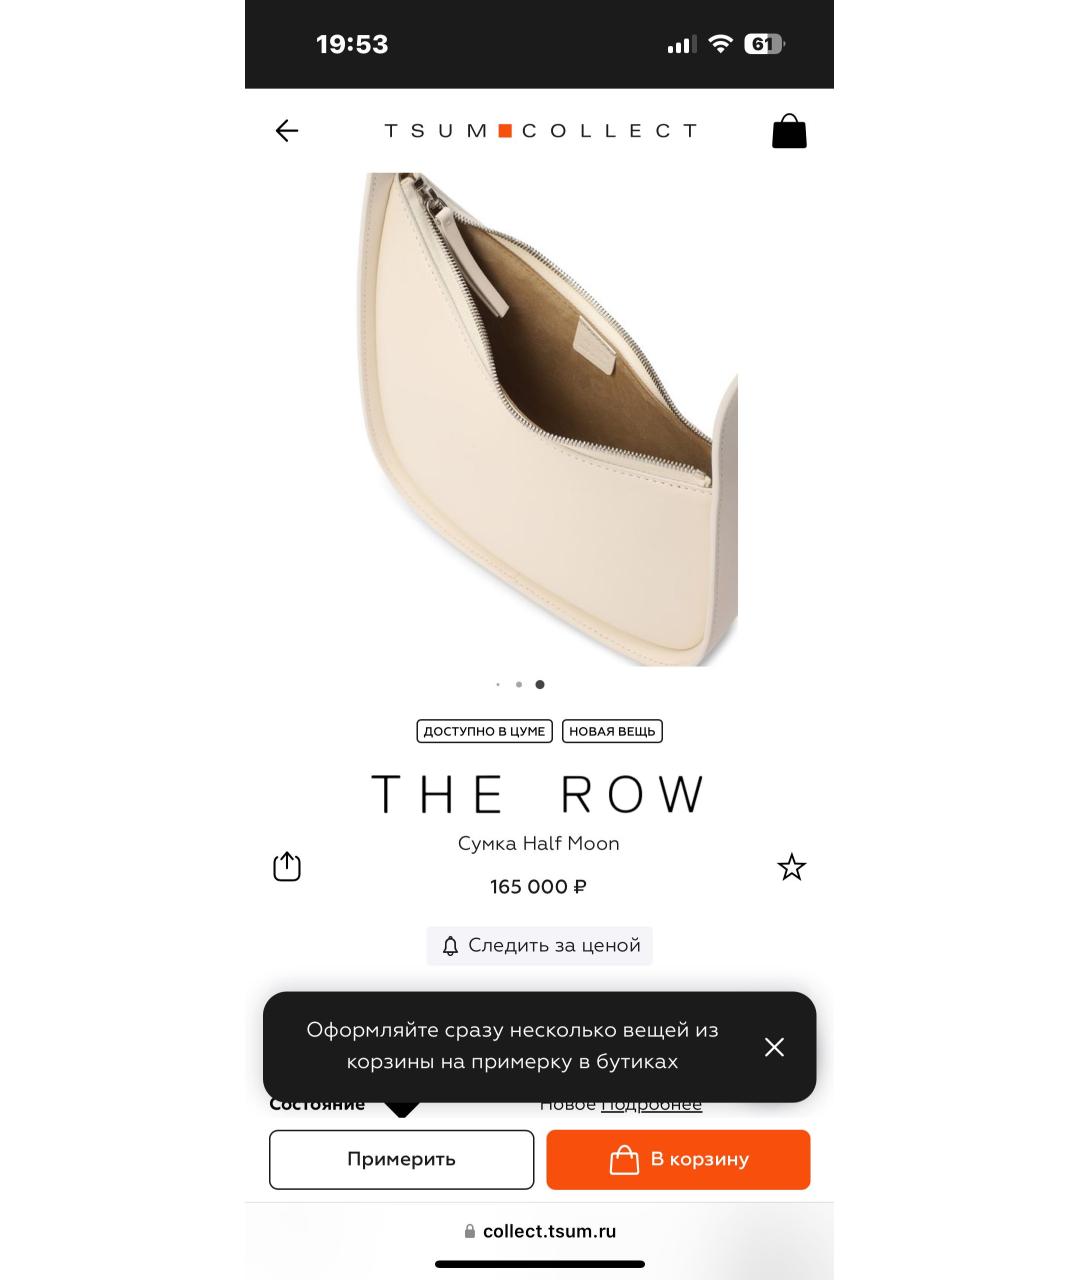The height and width of the screenshot is (1280, 1080).
Task: Select the НОВАЯ ВЕЩЬ tag
Action: [x=612, y=731]
